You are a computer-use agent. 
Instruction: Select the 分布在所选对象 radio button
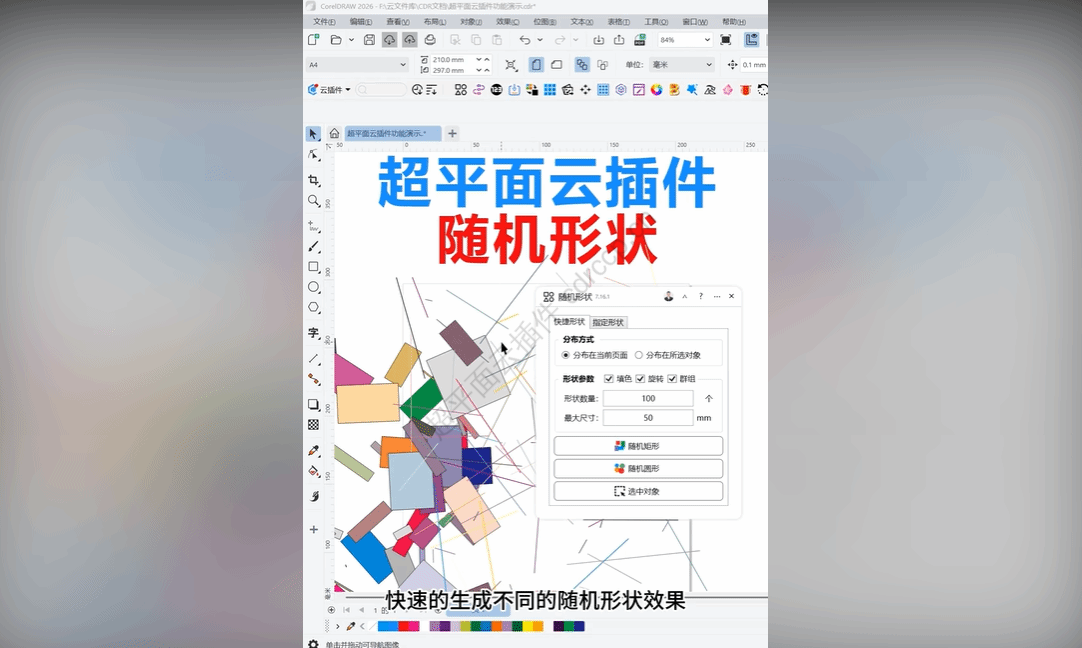pos(639,355)
